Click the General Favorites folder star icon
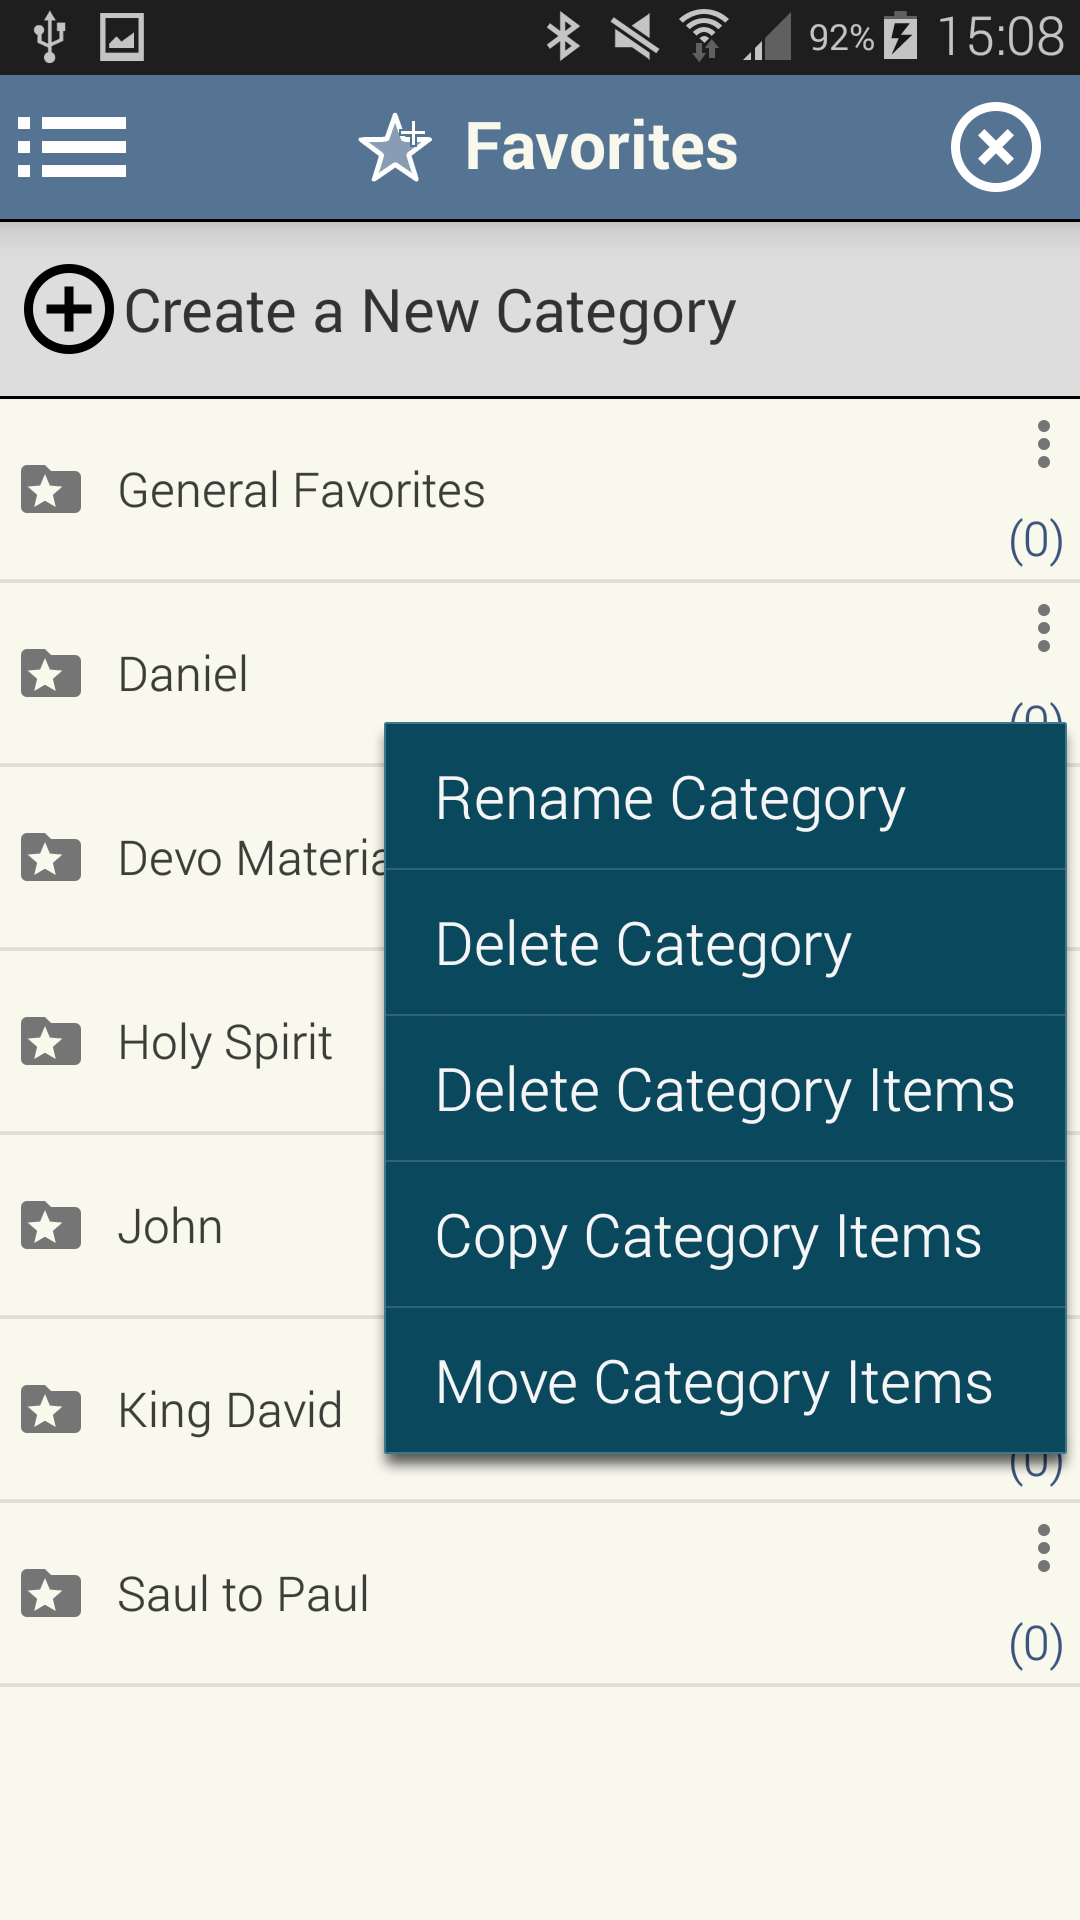Screen dimensions: 1080x1920 point(51,490)
